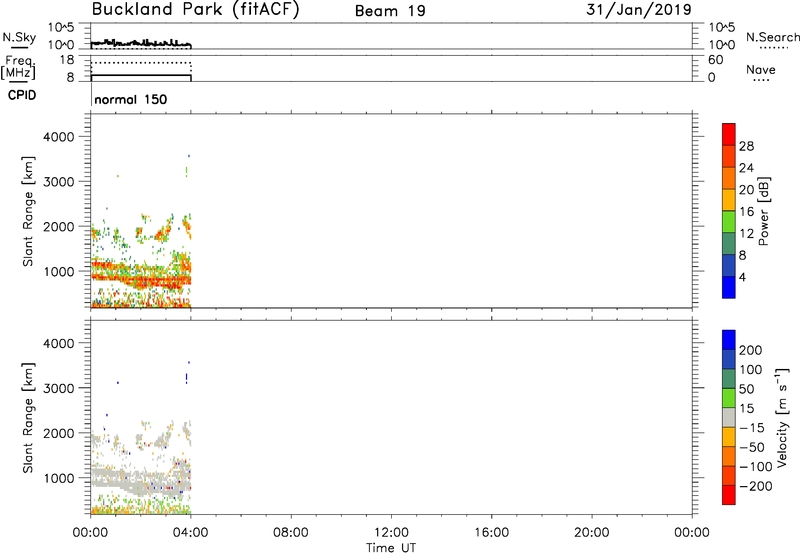Click the blue bottom of power colorbar
This screenshot has width=800, height=554.
pos(729,287)
